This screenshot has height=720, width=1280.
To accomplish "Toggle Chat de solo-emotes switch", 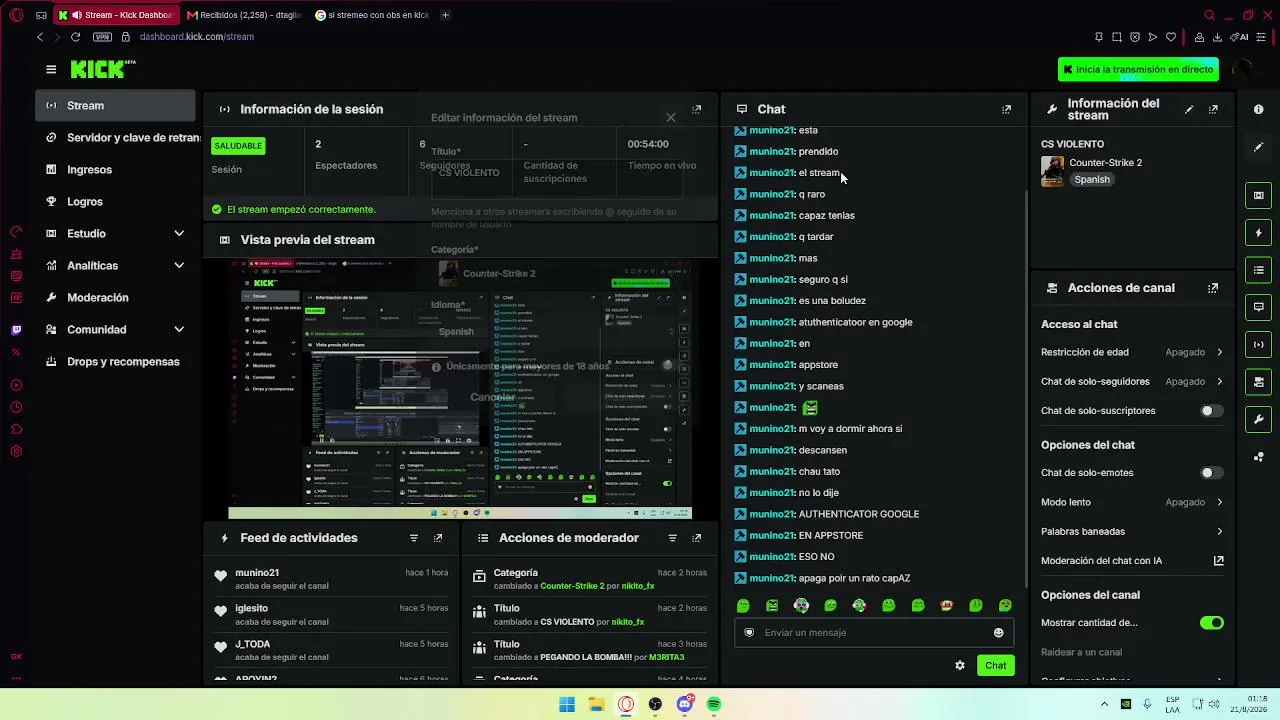I will (x=1212, y=473).
